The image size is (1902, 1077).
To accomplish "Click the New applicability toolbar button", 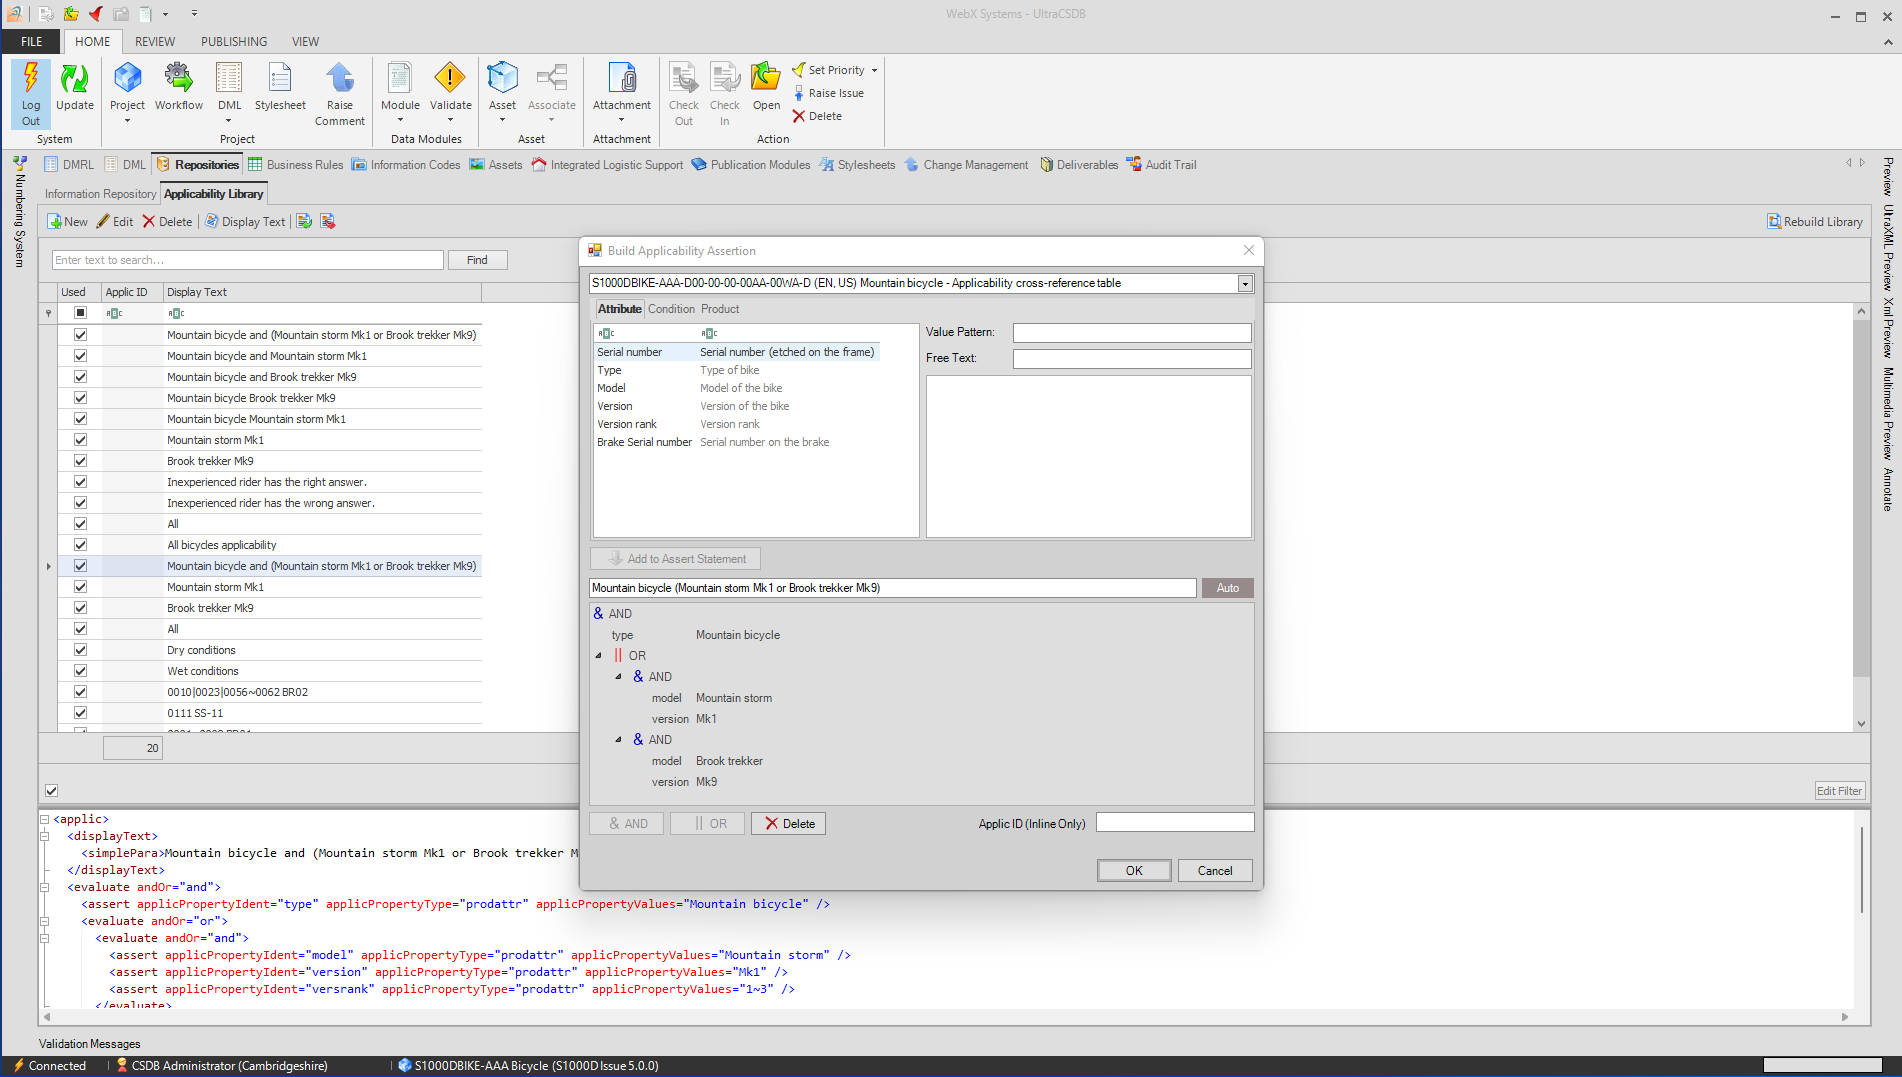I will [x=67, y=222].
